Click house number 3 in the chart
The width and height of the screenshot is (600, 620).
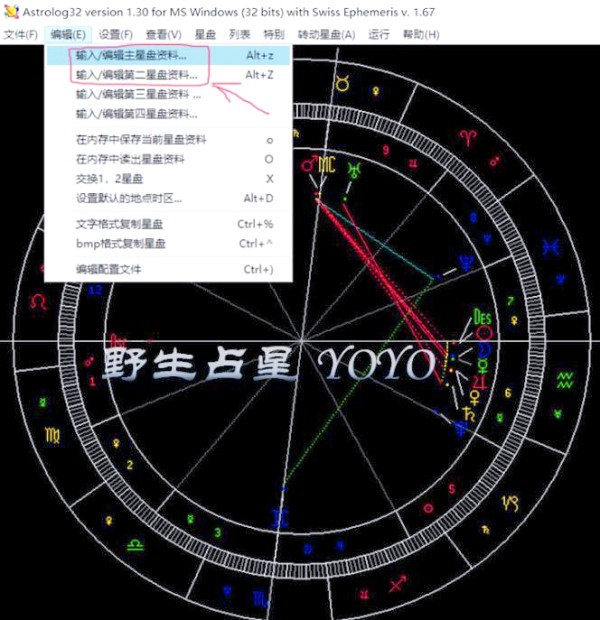218,533
